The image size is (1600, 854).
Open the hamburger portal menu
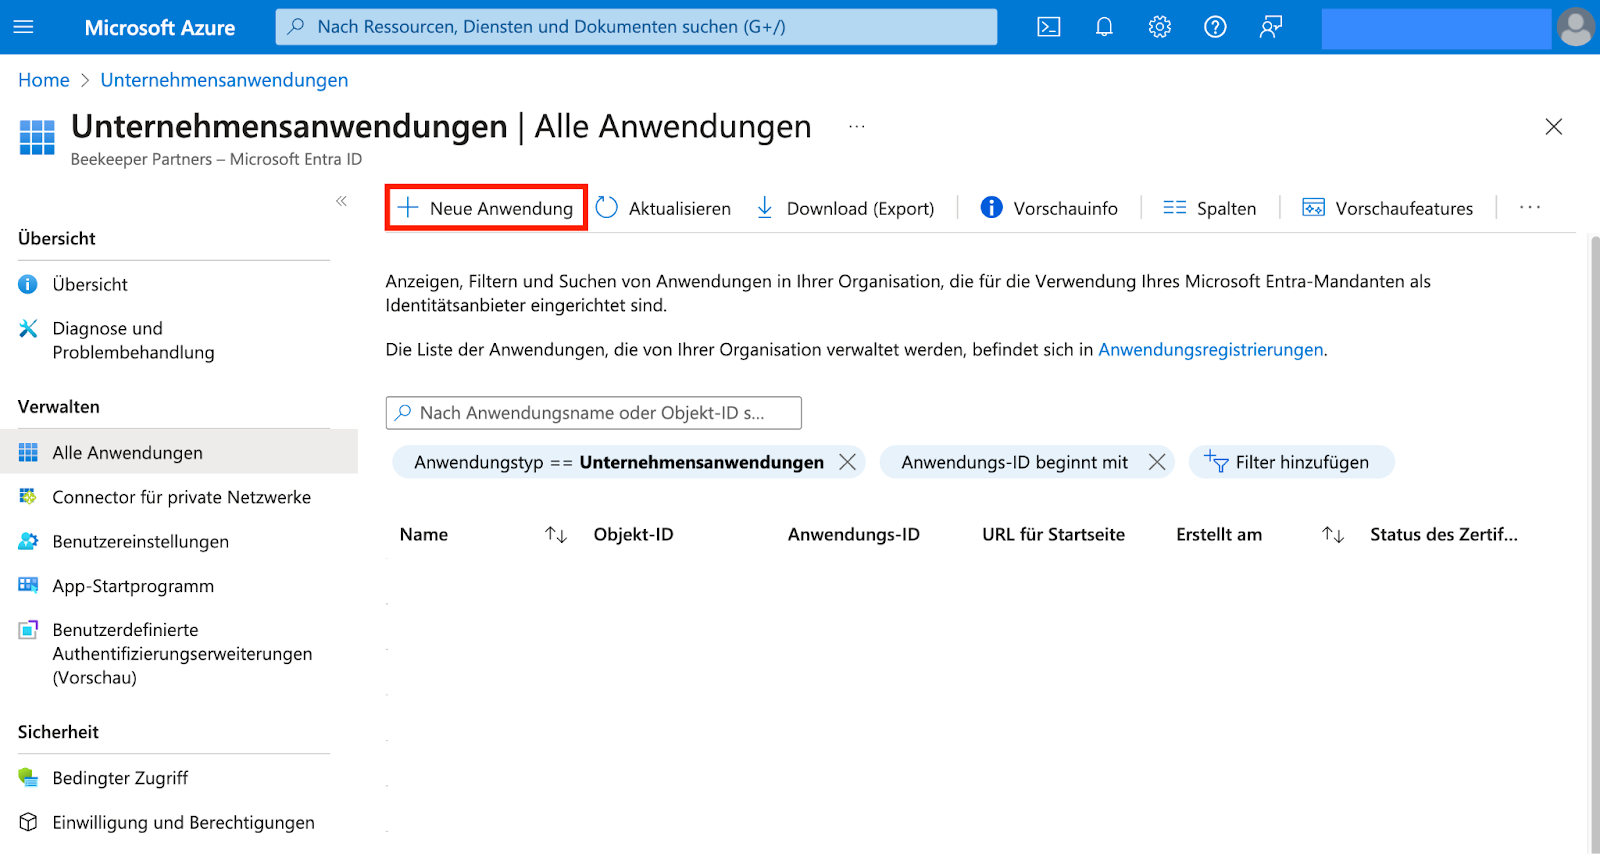[x=23, y=27]
